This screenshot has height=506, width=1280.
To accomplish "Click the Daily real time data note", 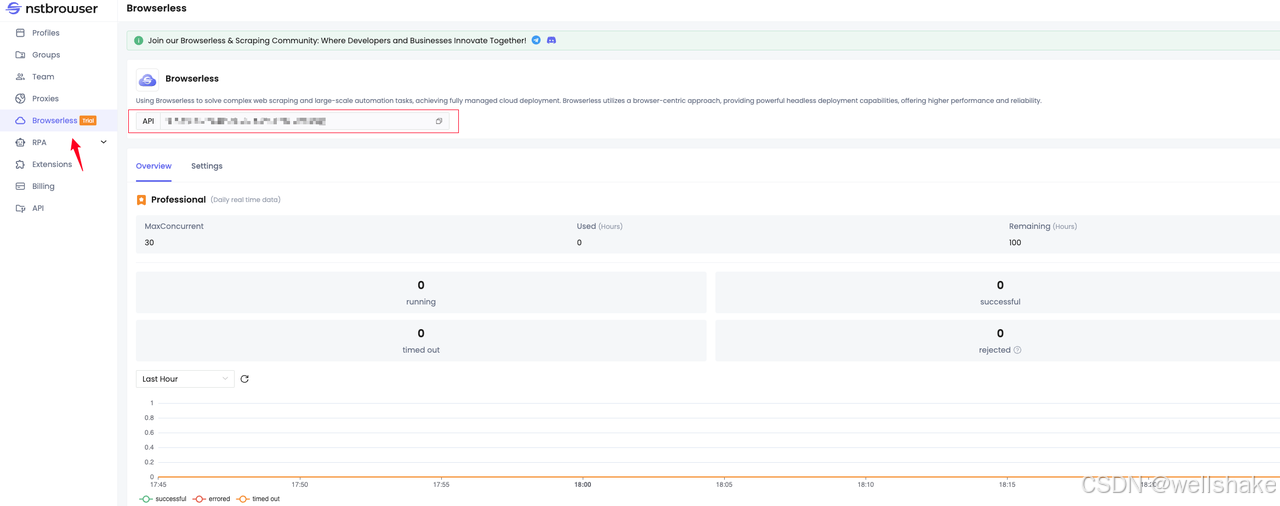I will 246,200.
